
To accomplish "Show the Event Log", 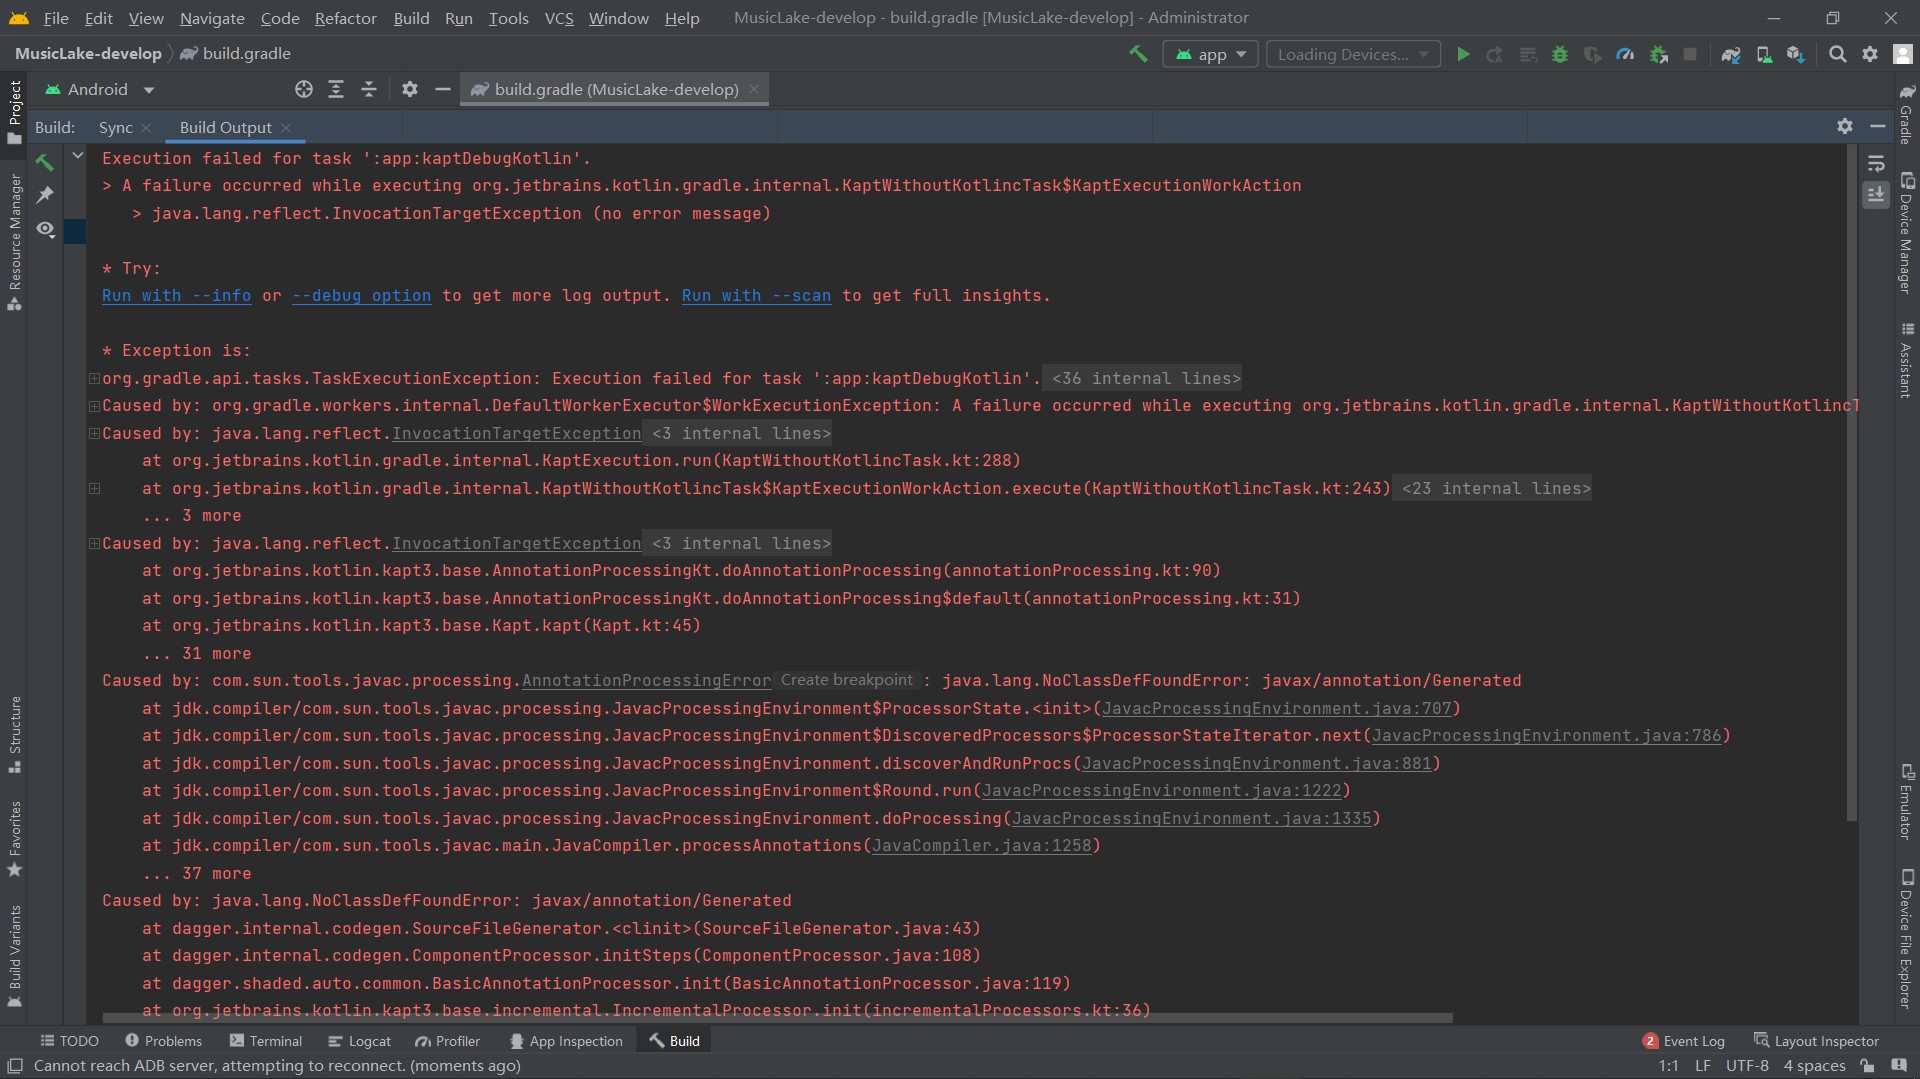I will [x=1694, y=1041].
